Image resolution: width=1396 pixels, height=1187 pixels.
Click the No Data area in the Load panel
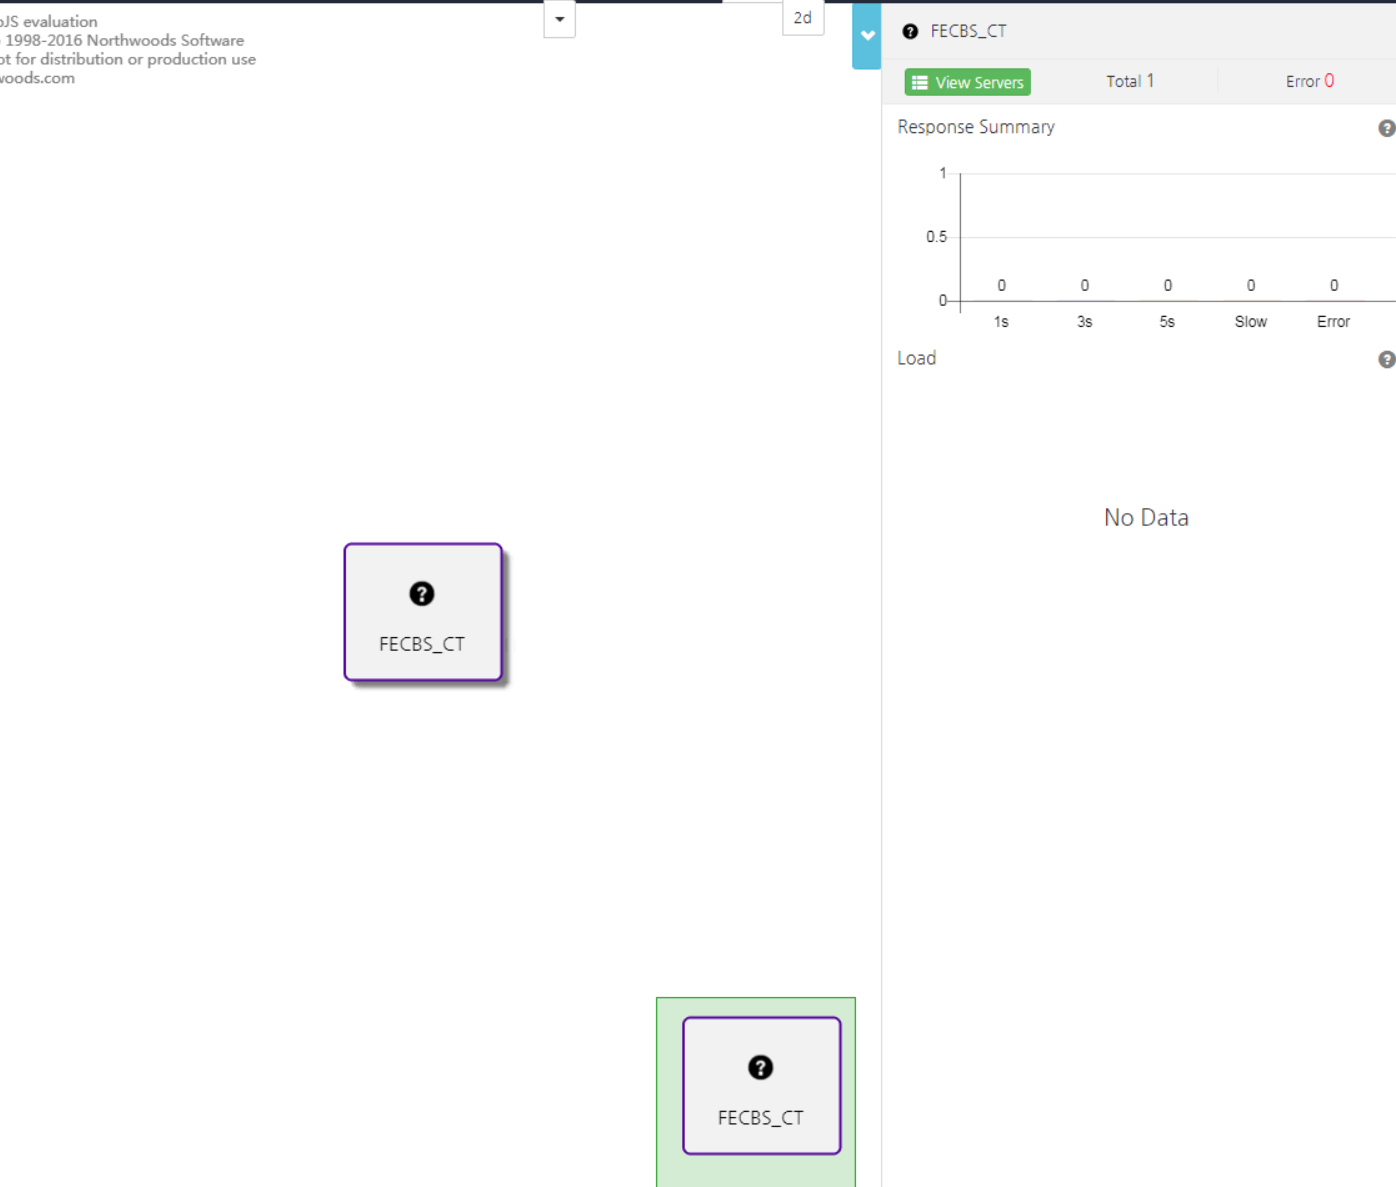click(x=1145, y=517)
